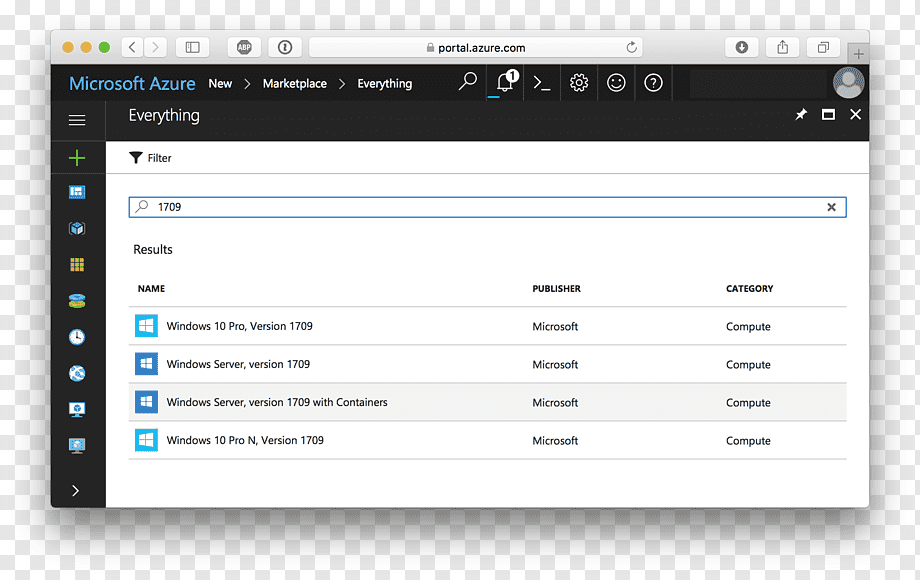The width and height of the screenshot is (920, 580).
Task: Clear the 1709 search text
Action: point(831,207)
